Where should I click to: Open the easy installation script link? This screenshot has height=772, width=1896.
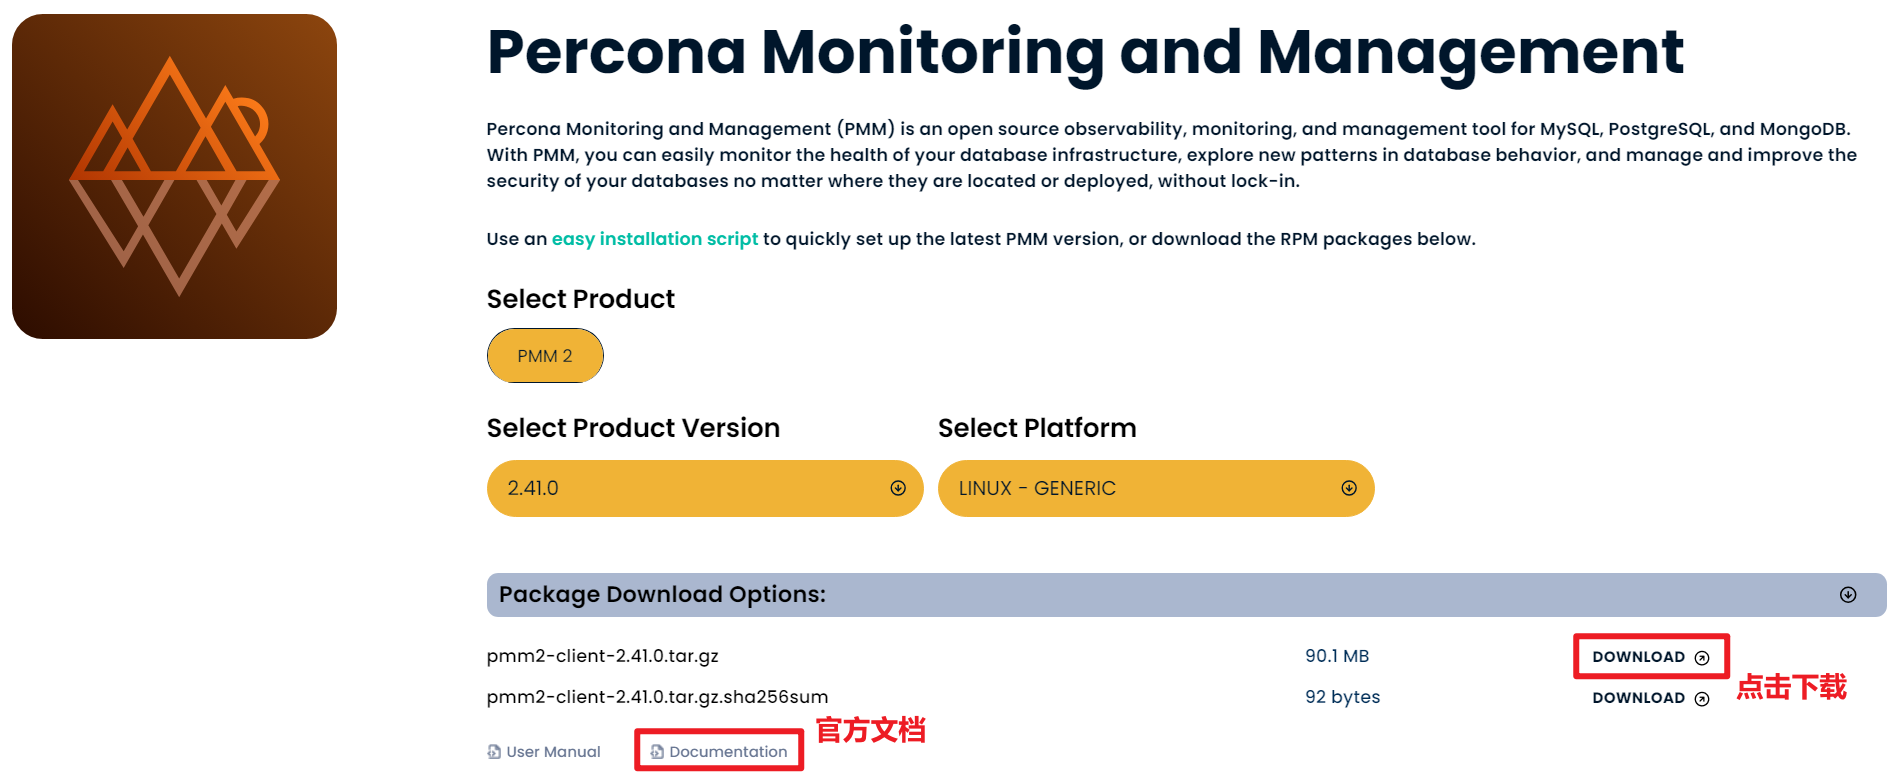(655, 239)
